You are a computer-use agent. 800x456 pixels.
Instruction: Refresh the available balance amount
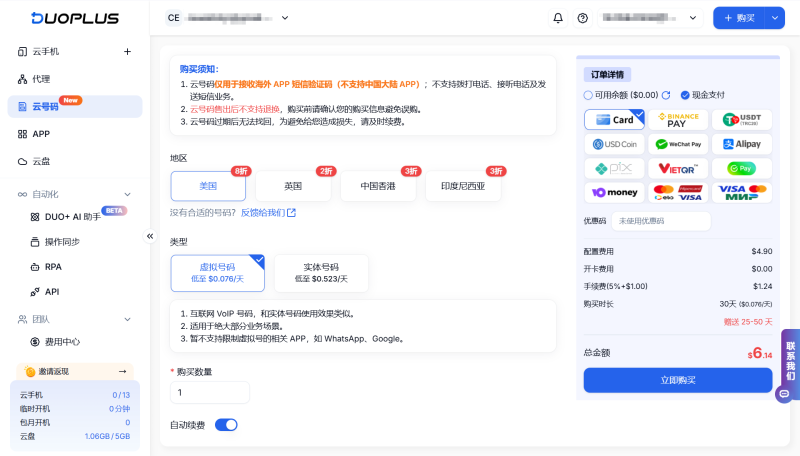666,95
